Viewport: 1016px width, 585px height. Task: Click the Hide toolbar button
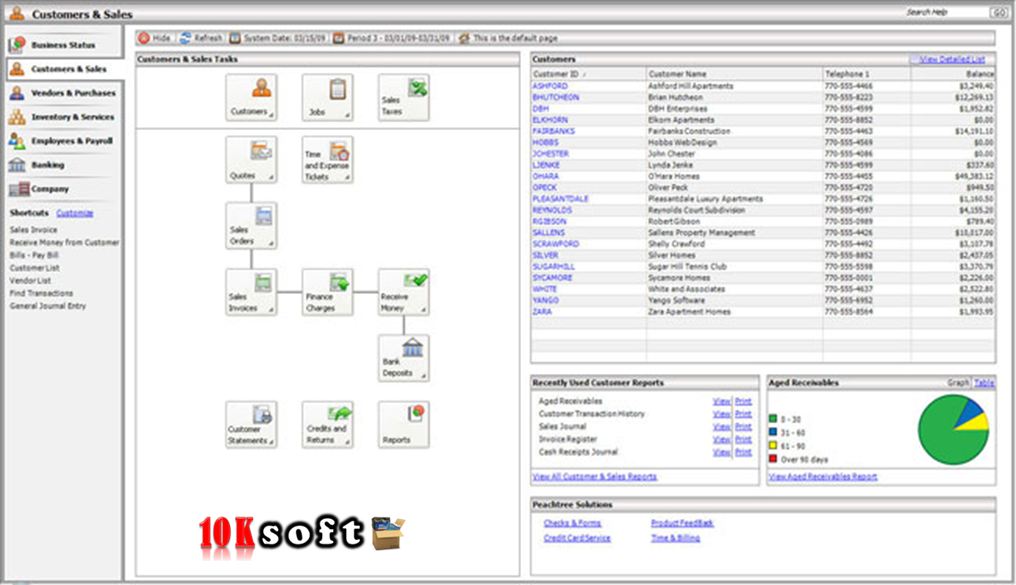pos(155,38)
